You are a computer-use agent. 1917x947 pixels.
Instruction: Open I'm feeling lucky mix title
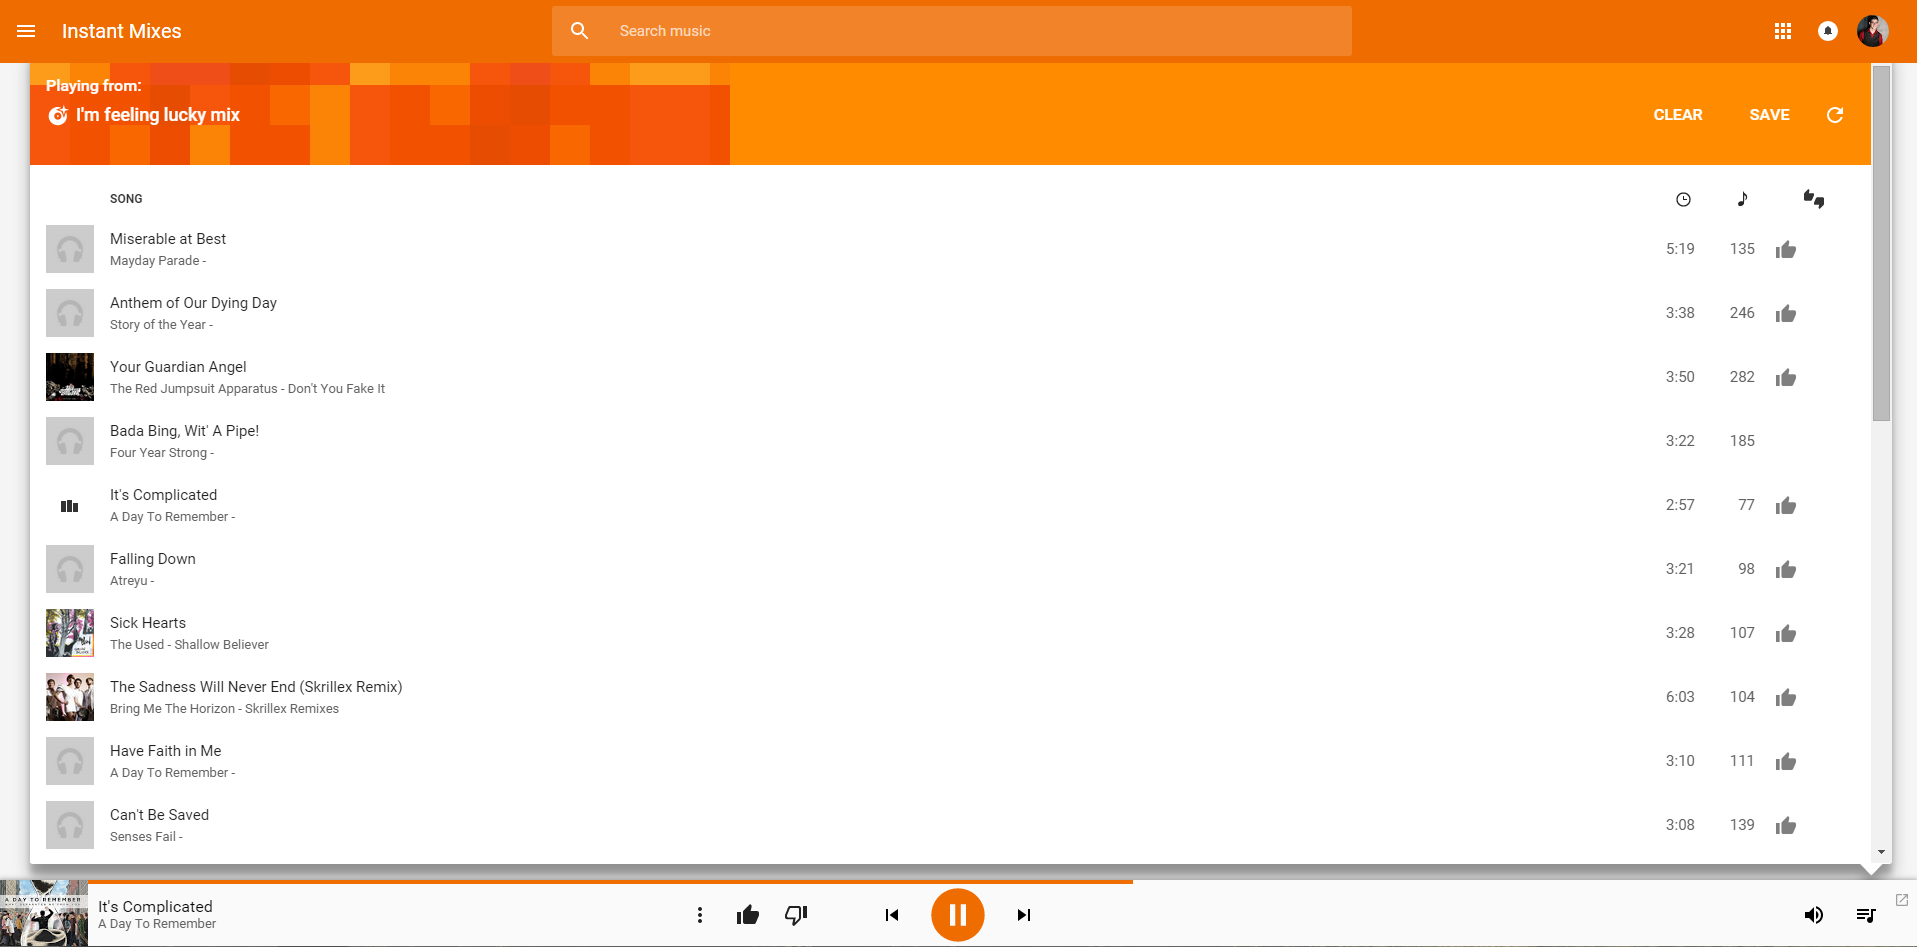[158, 115]
